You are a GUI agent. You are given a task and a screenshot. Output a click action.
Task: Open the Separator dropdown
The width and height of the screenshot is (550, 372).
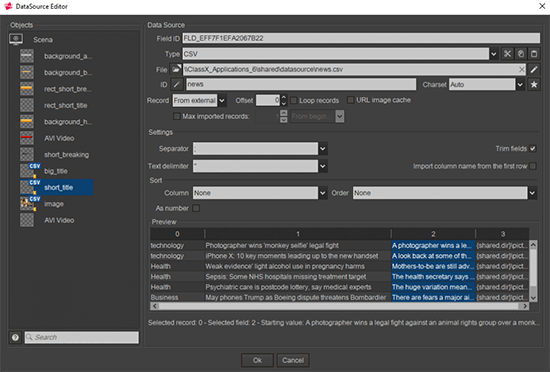pos(323,149)
